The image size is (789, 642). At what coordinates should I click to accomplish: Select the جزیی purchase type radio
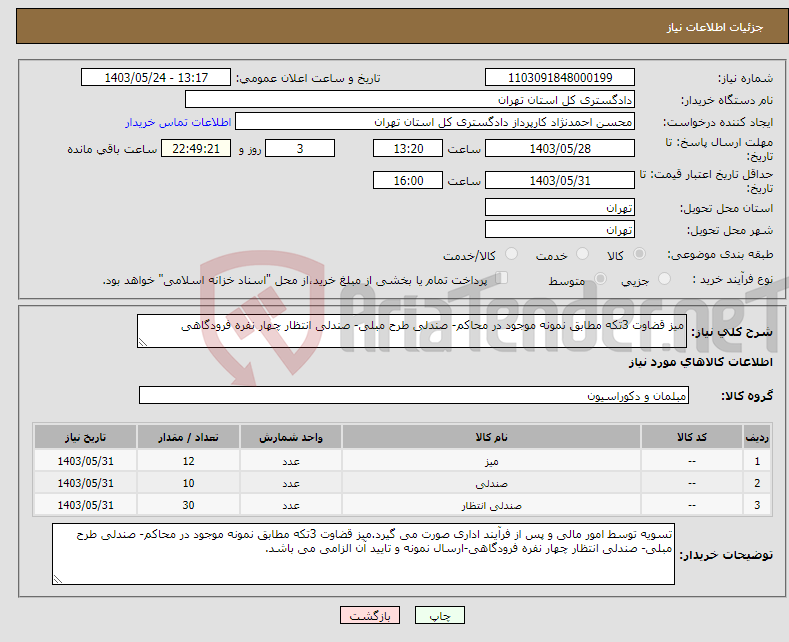point(664,279)
